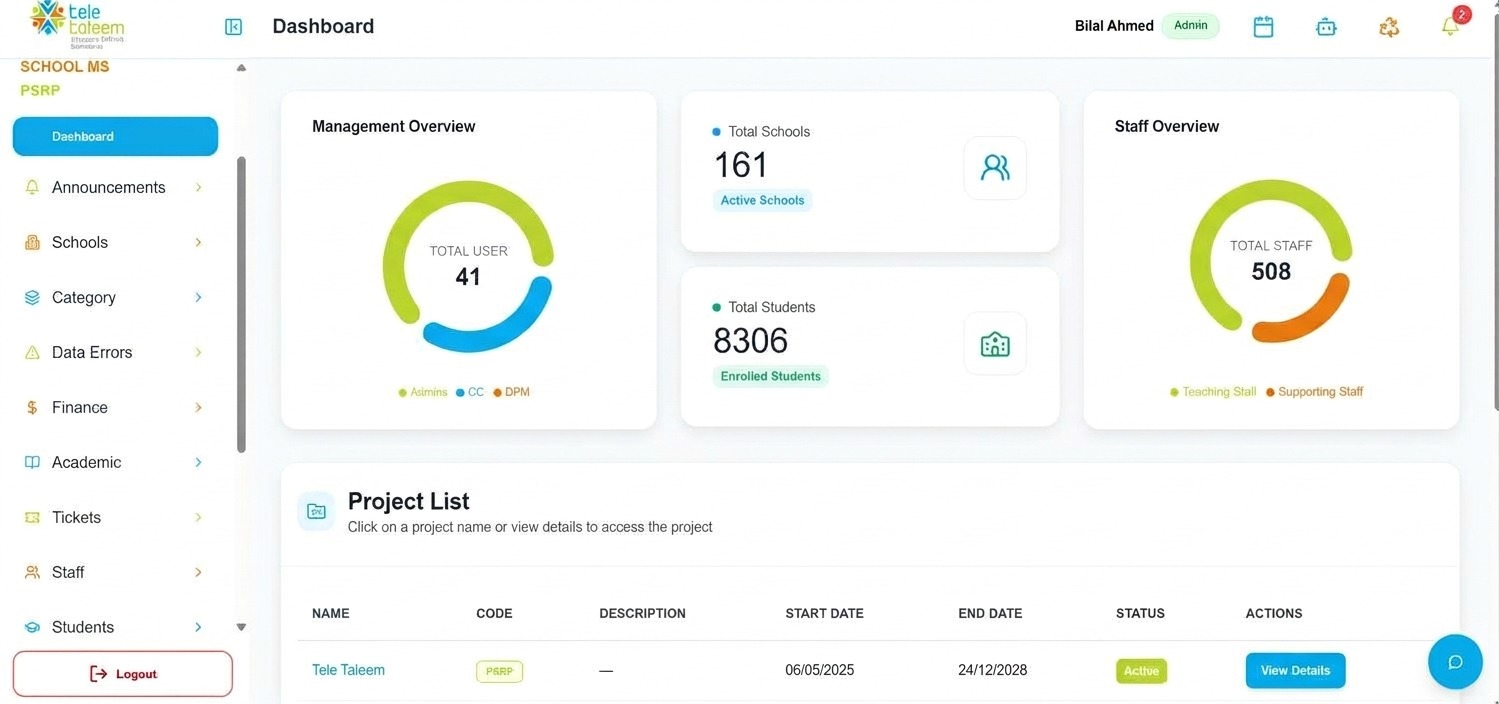Click the Students graduation cap icon
This screenshot has height=704, width=1499.
32,627
